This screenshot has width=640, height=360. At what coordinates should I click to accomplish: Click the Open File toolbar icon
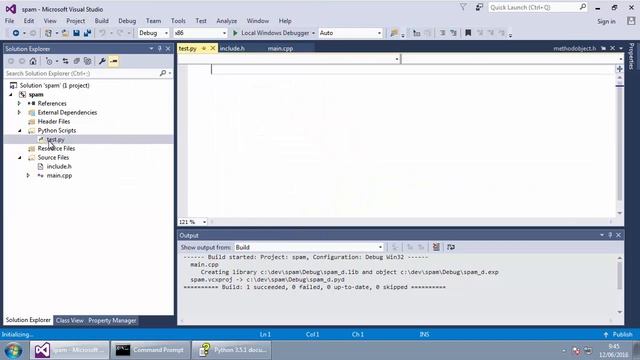[65, 33]
